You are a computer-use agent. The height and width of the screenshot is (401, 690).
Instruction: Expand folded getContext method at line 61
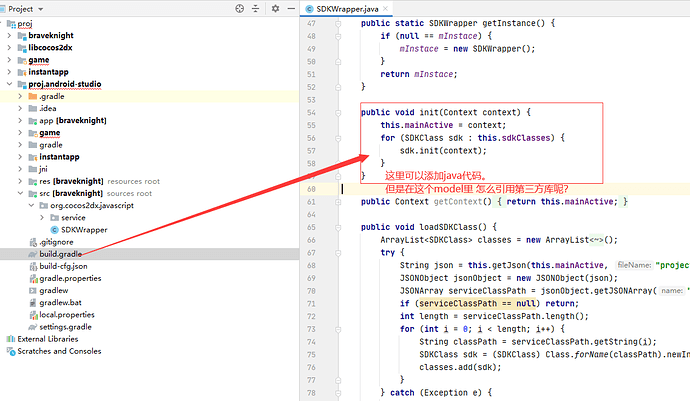click(x=338, y=202)
